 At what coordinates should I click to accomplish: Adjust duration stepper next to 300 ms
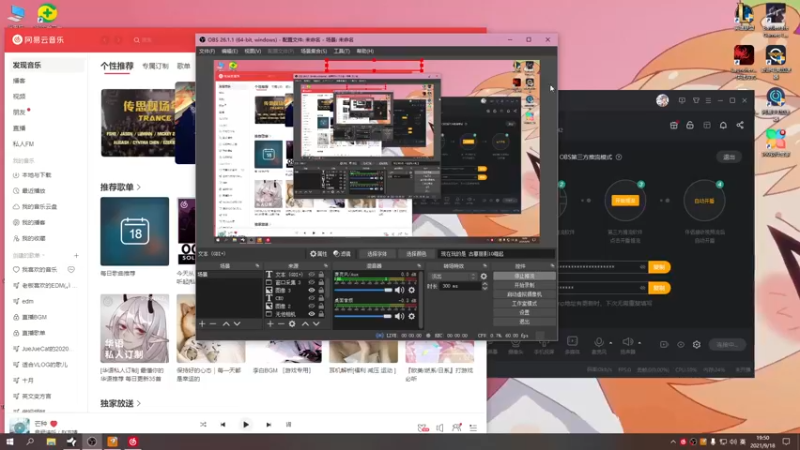tap(484, 286)
